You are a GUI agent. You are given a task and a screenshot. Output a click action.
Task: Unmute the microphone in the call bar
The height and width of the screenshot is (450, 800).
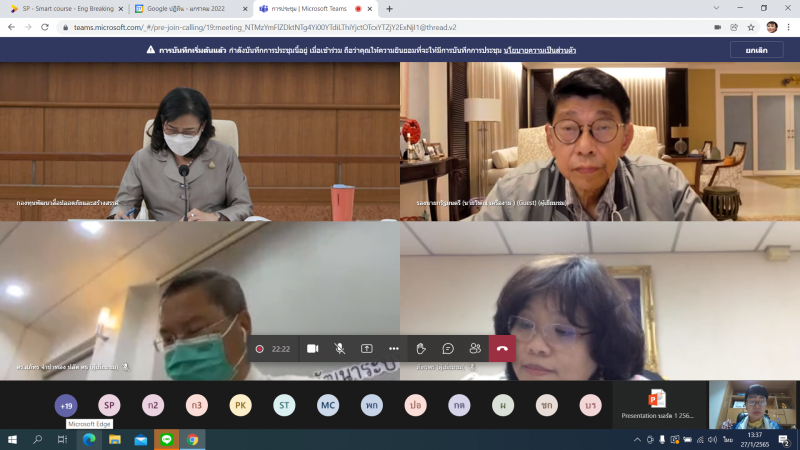click(339, 348)
